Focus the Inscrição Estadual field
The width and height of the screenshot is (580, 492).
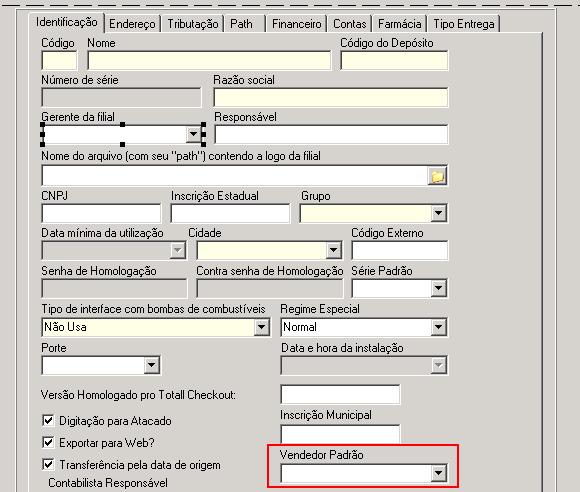pyautogui.click(x=230, y=213)
